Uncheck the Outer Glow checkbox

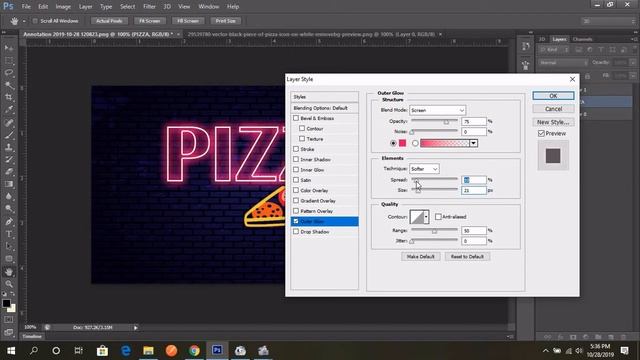(x=296, y=221)
